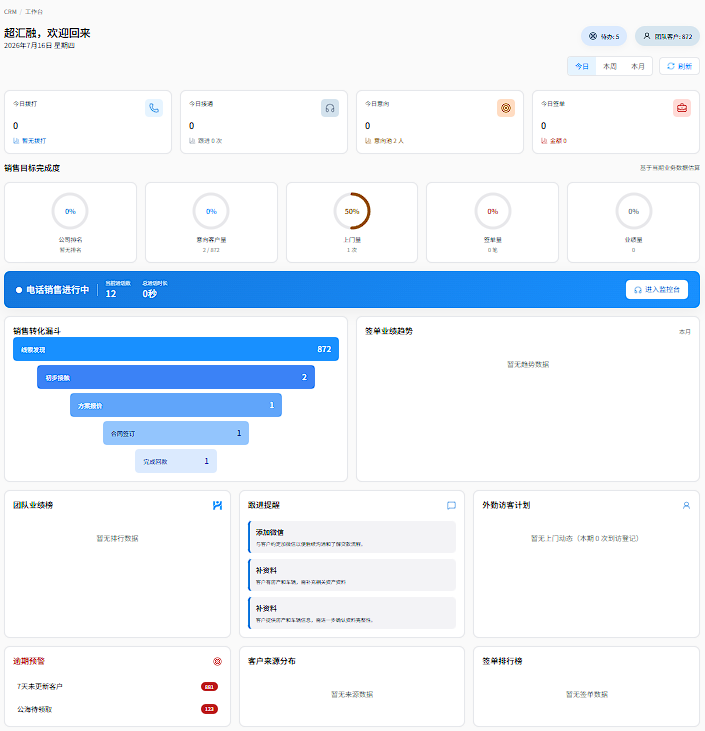Click the briefcase icon in 今日签单 card
This screenshot has height=731, width=705.
coord(682,108)
